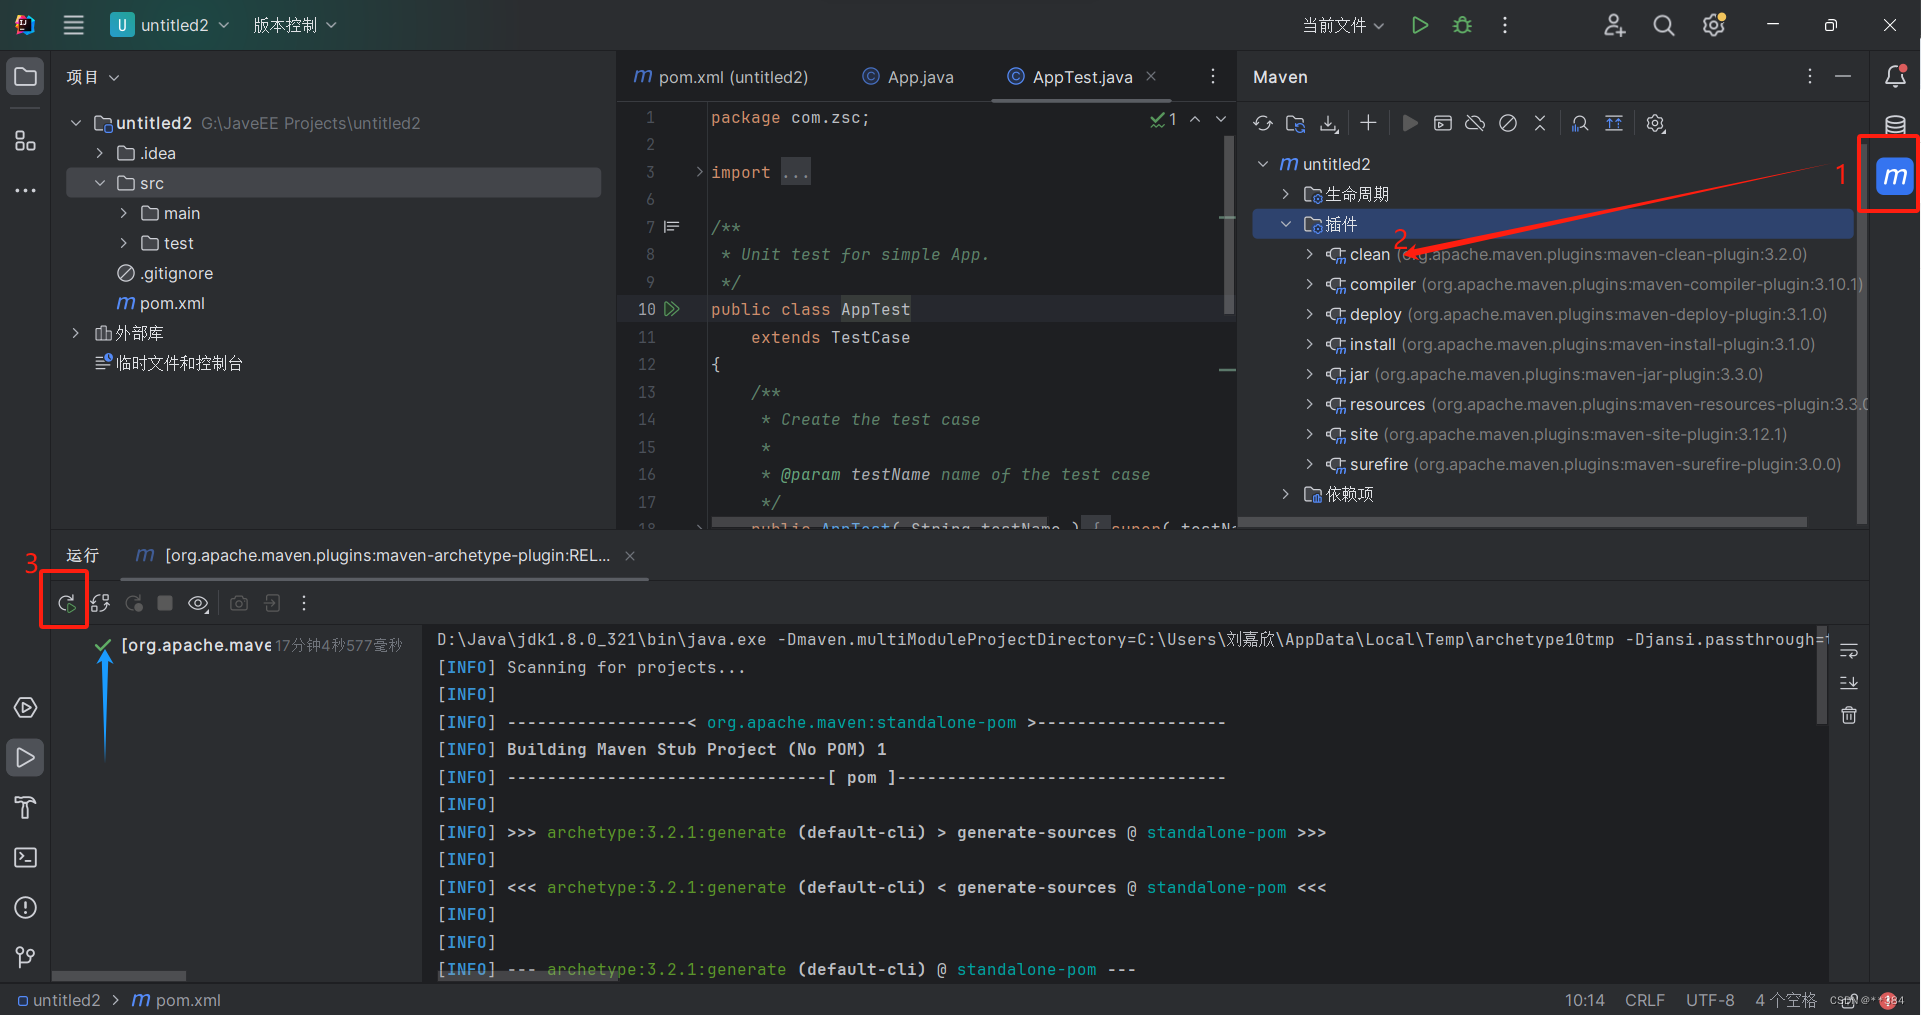Open Terminal tool window
Viewport: 1921px width, 1015px height.
pyautogui.click(x=26, y=858)
